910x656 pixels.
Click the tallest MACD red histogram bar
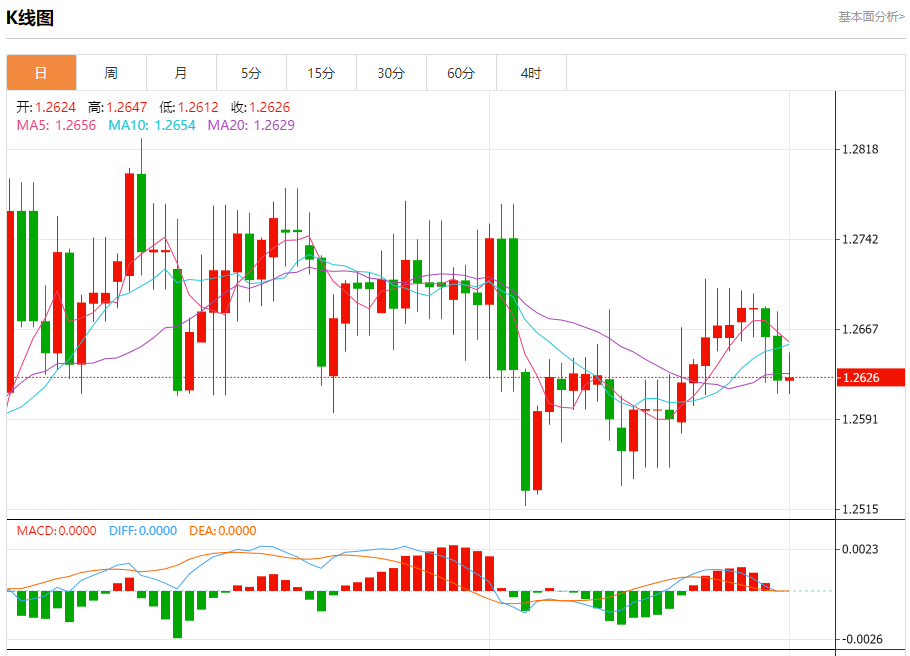(453, 568)
